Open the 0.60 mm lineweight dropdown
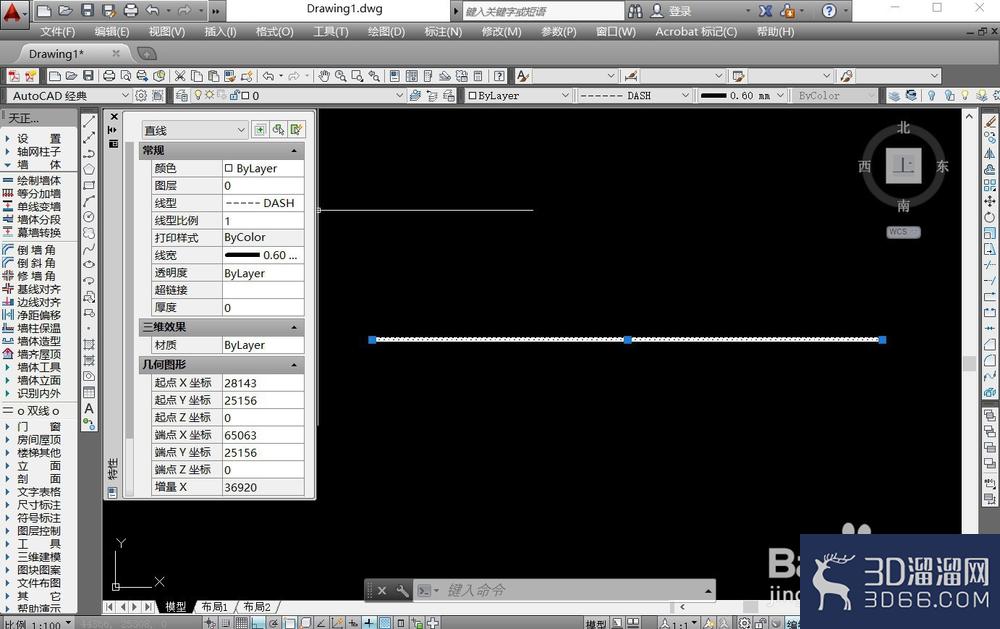This screenshot has height=629, width=1000. pyautogui.click(x=779, y=96)
